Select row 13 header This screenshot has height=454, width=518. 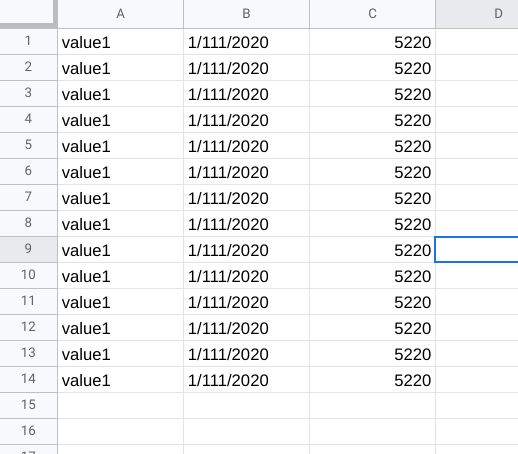point(28,353)
